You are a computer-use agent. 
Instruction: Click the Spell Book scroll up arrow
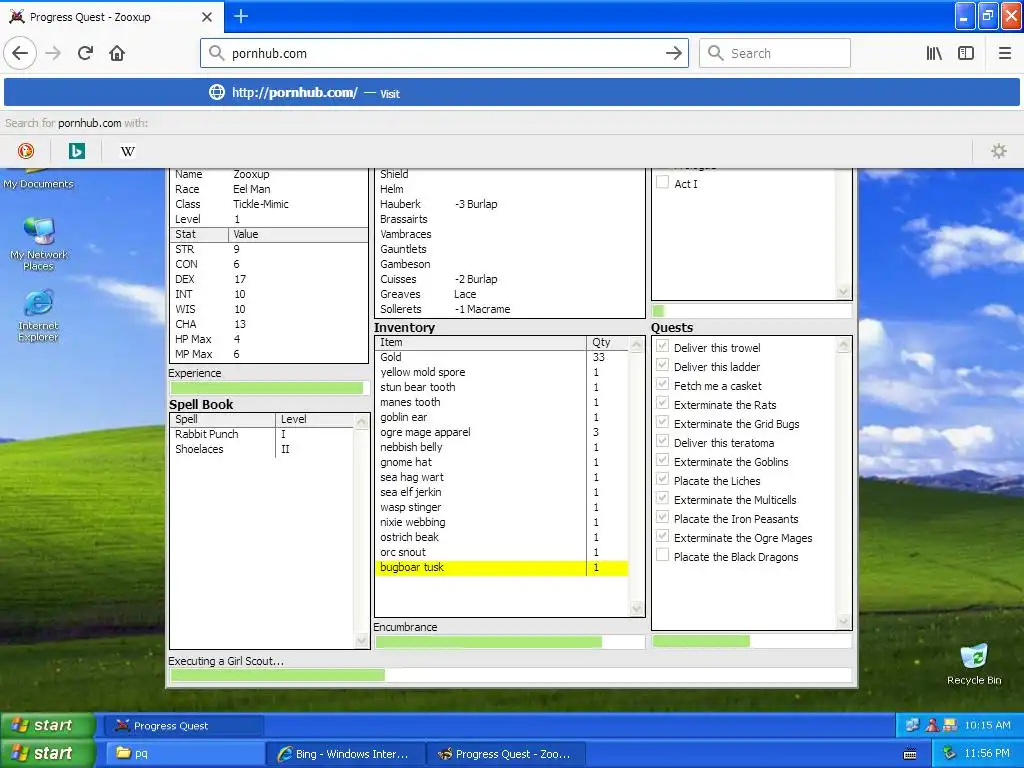pyautogui.click(x=362, y=421)
